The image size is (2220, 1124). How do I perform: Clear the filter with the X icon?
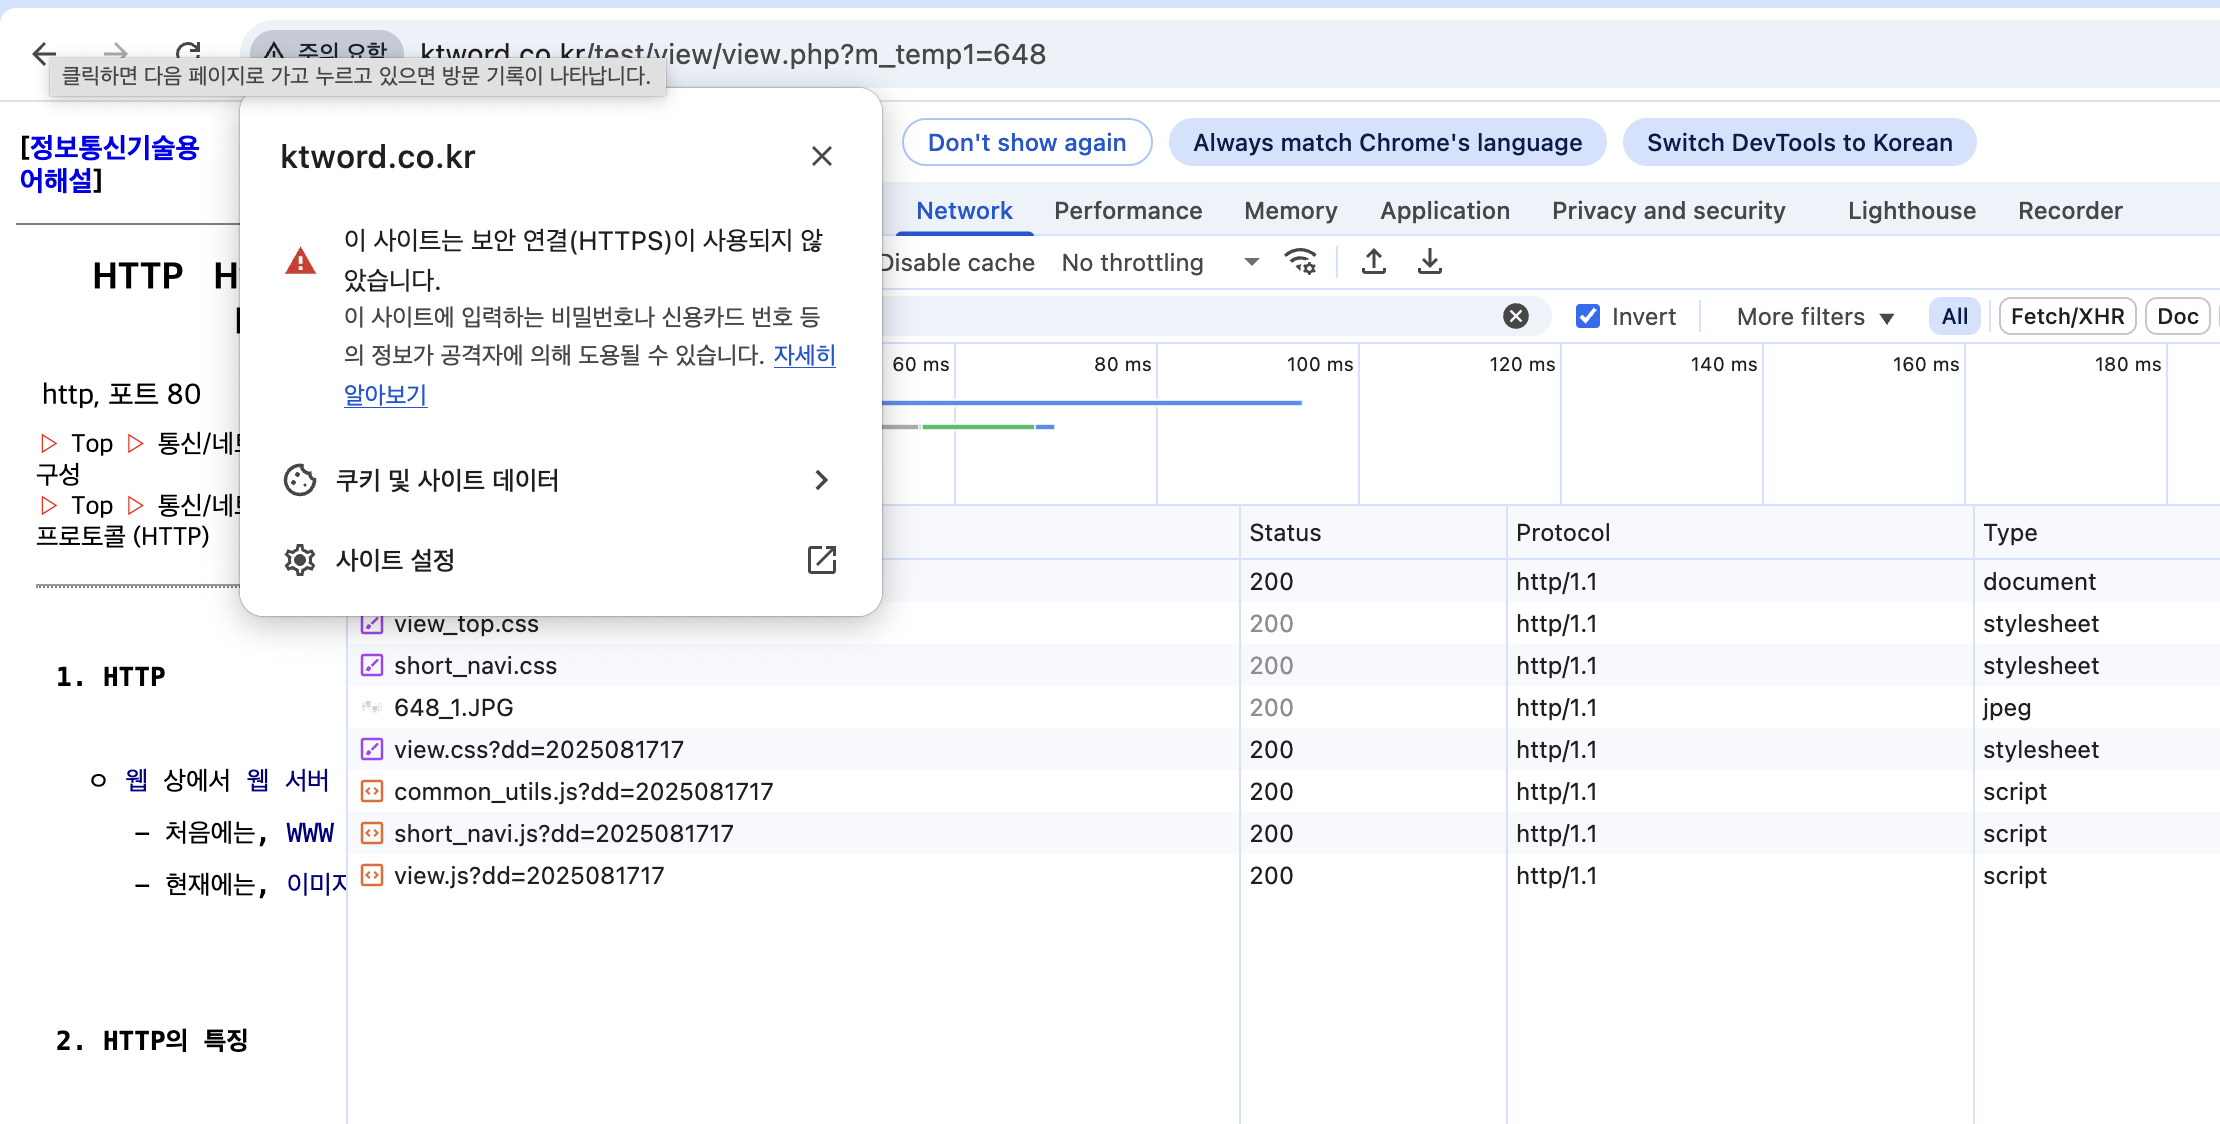1516,316
